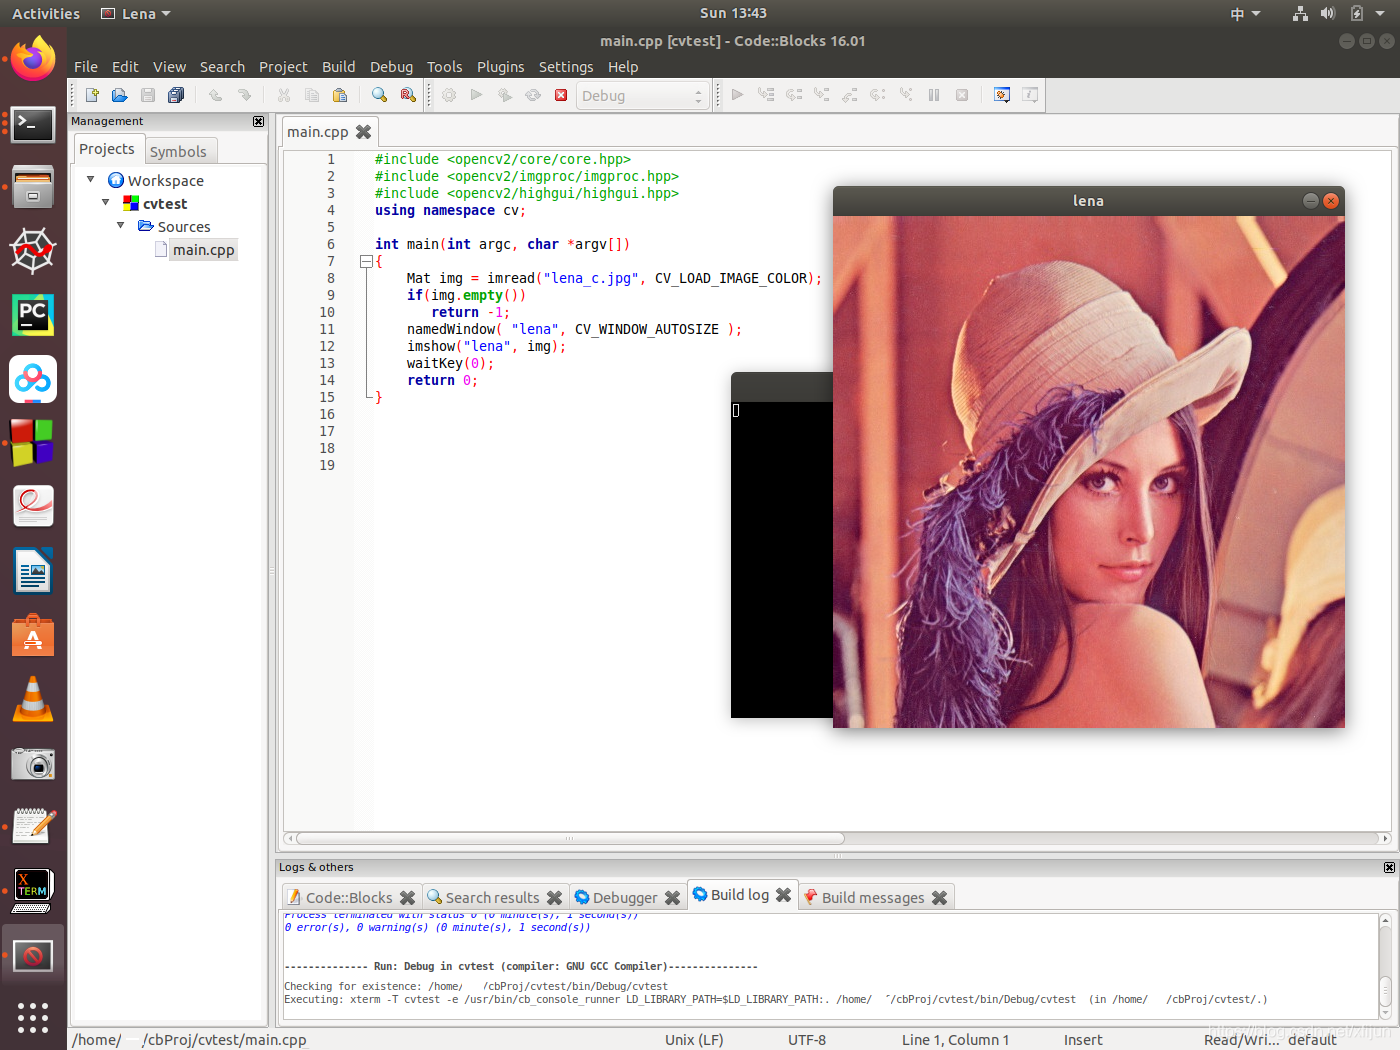Click the Cut toolbar icon

click(284, 95)
